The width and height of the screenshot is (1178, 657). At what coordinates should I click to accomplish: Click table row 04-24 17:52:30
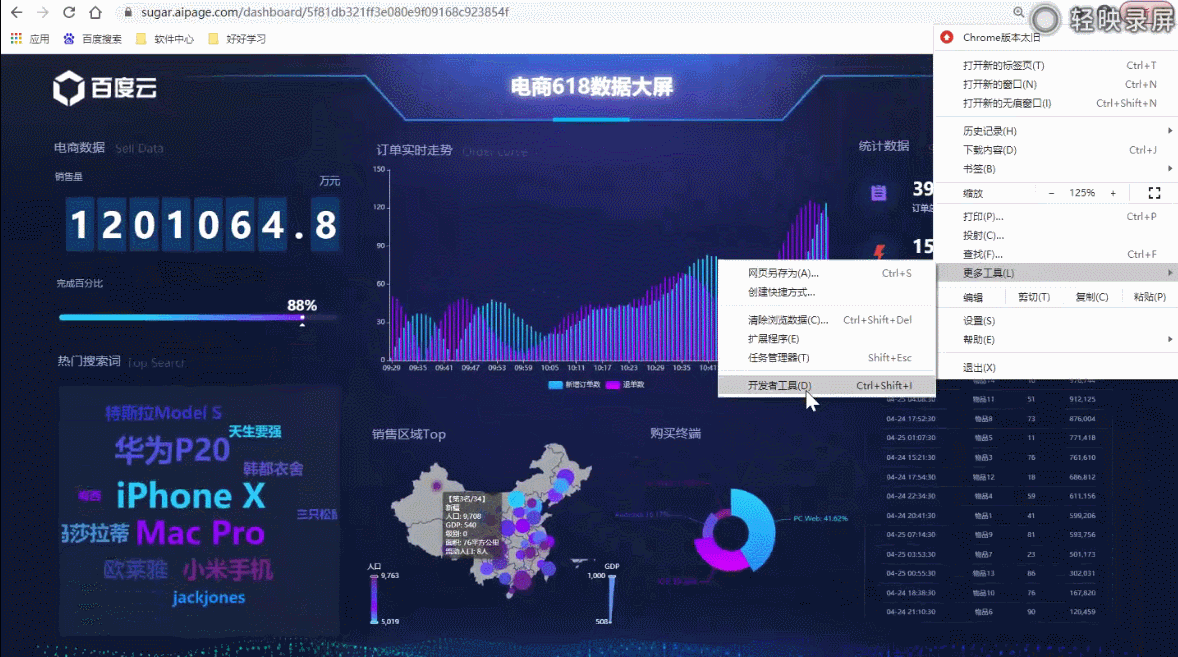992,419
